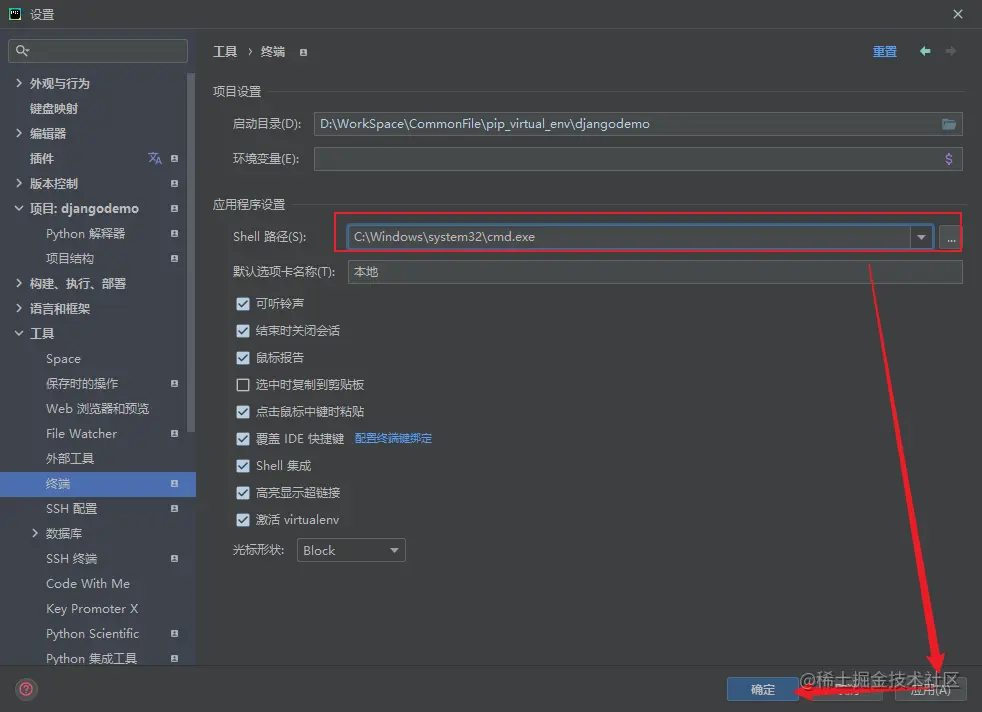Image resolution: width=982 pixels, height=712 pixels.
Task: Expand the 数据库 tree node
Action: coord(34,534)
